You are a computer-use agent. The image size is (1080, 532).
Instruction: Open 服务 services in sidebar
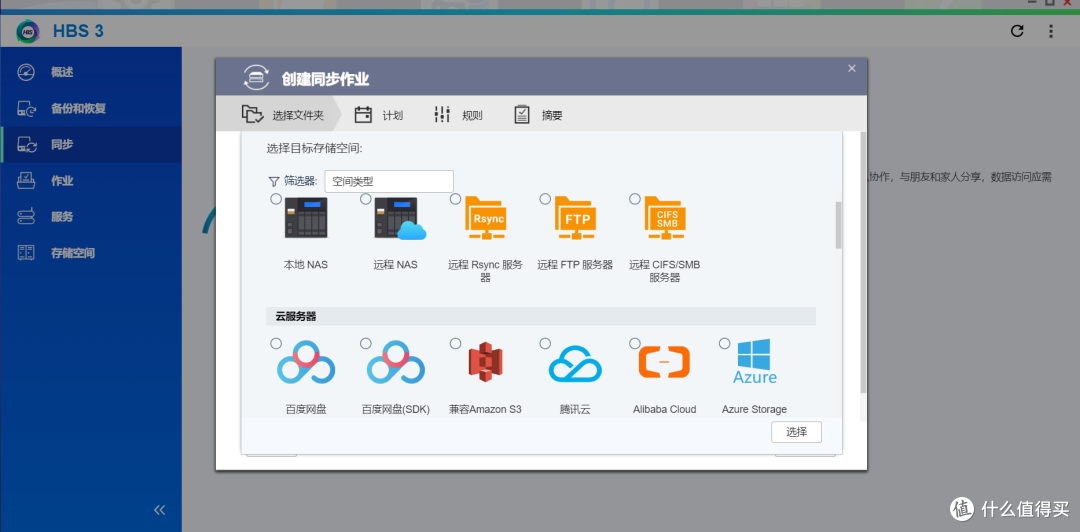pyautogui.click(x=91, y=217)
